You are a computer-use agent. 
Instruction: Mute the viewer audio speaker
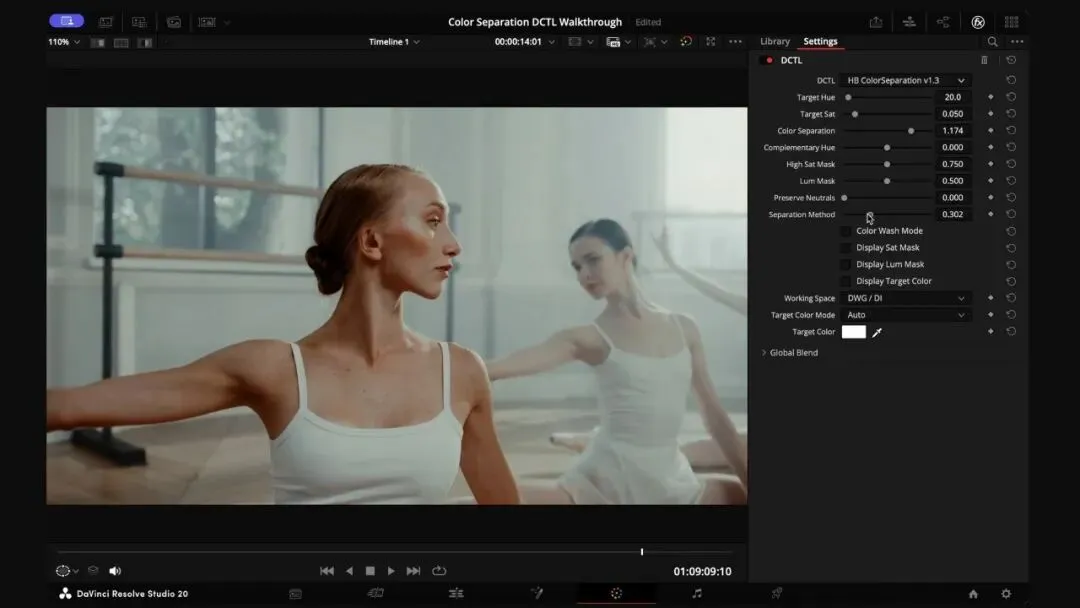point(115,571)
